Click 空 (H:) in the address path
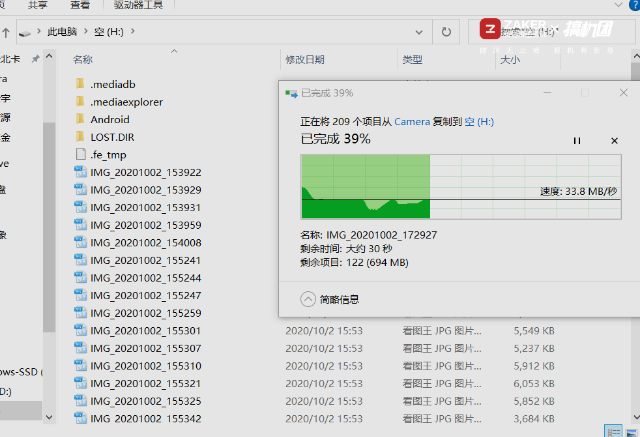640x437 pixels. [x=109, y=31]
